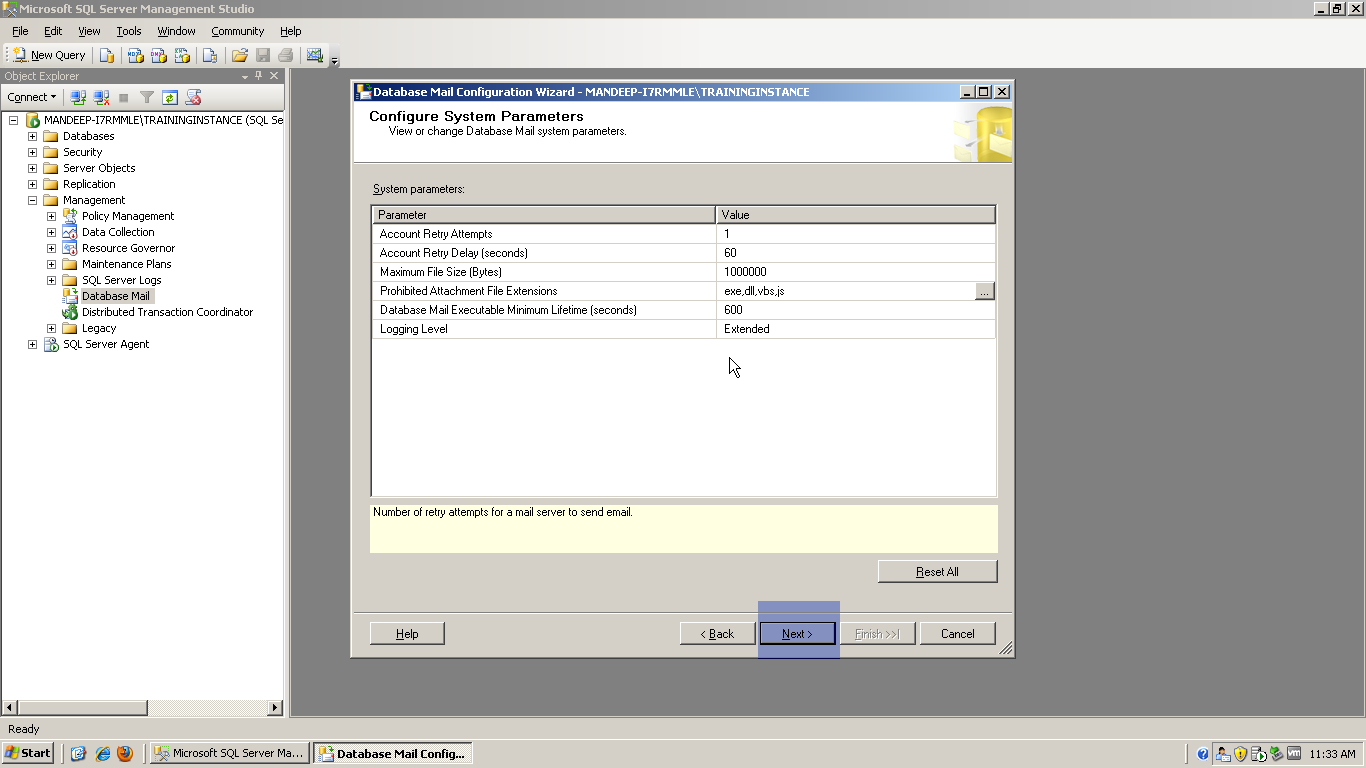Click the Open File folder icon
This screenshot has width=1366, height=768.
pos(240,55)
